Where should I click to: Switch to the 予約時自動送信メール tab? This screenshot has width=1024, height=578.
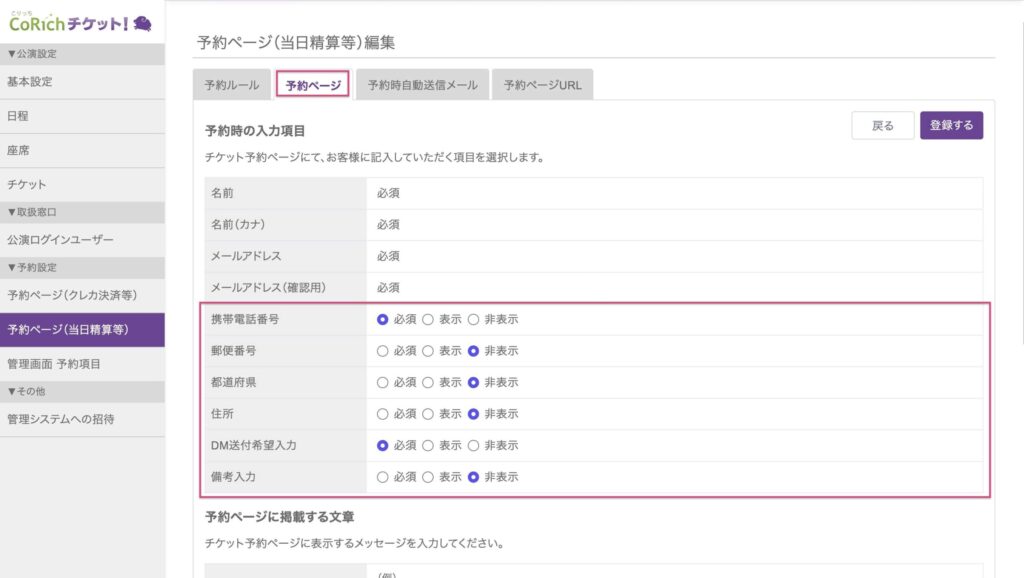coord(422,85)
